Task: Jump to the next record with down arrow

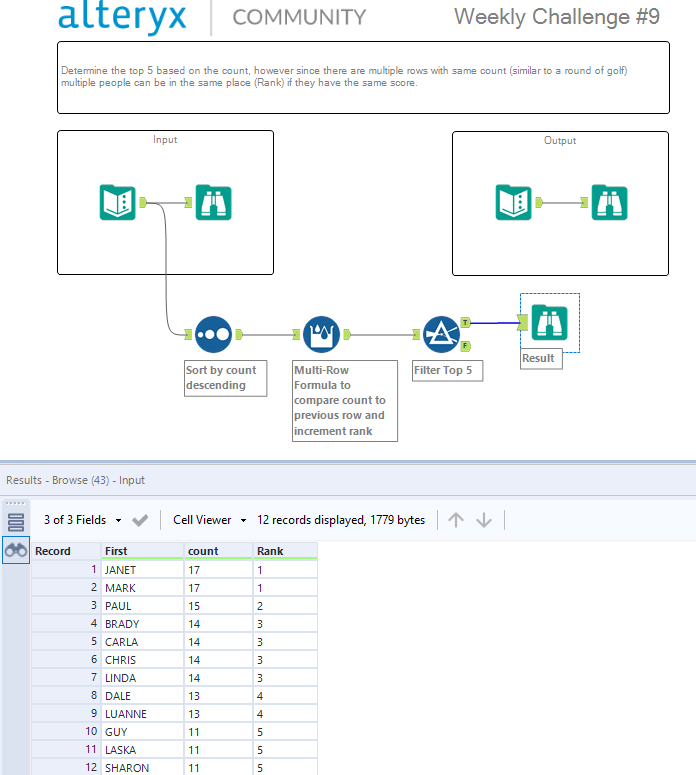Action: pyautogui.click(x=484, y=520)
